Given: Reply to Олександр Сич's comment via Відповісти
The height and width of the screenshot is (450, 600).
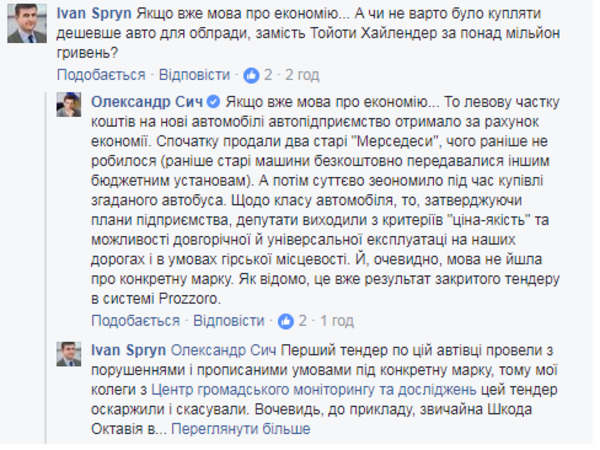Looking at the screenshot, I should point(229,321).
